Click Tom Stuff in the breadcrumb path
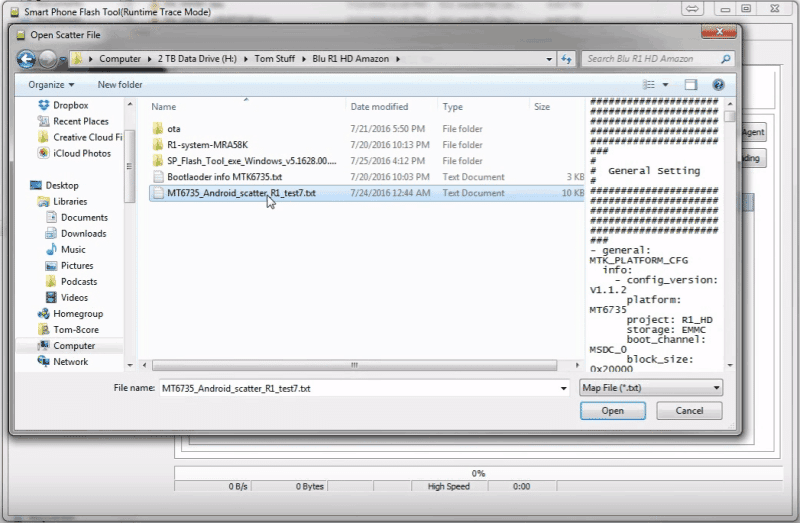Screen dimensions: 800x523 (x=274, y=59)
